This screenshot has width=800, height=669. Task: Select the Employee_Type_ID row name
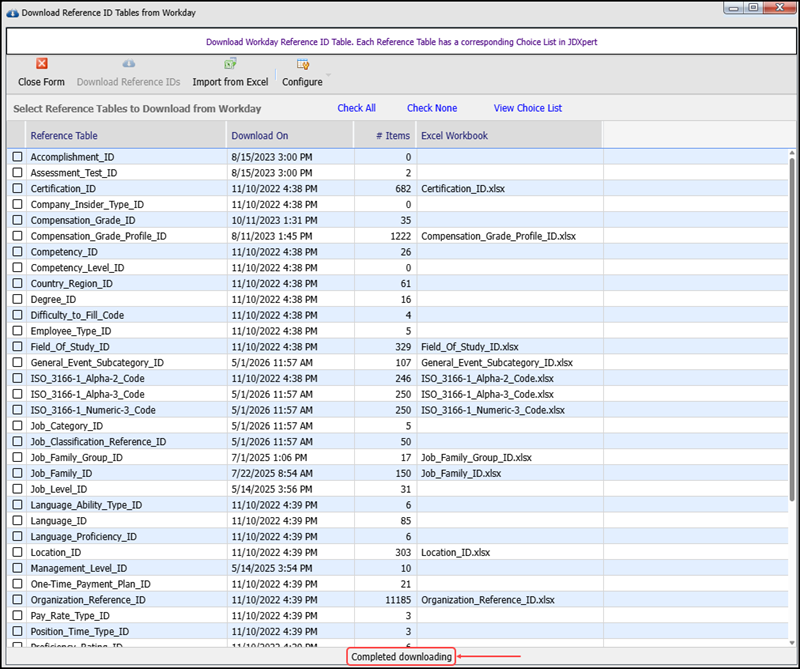71,331
